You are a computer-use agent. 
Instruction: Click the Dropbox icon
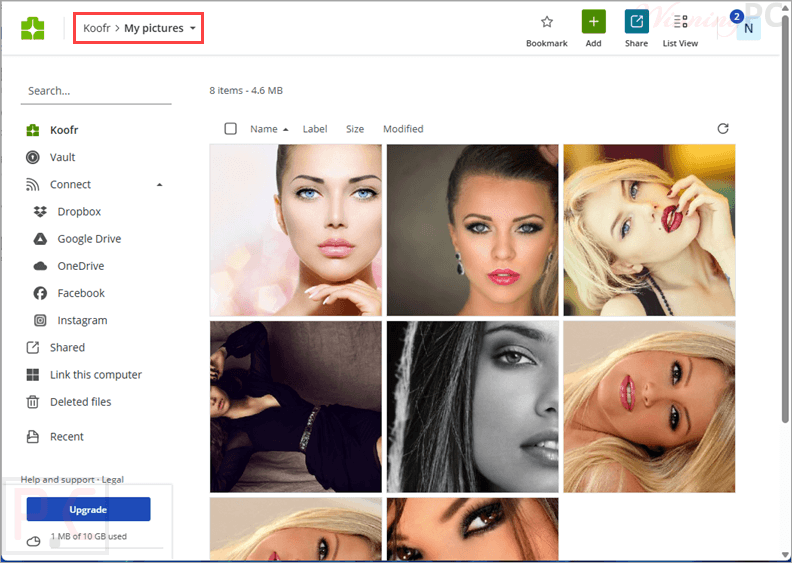(x=40, y=212)
